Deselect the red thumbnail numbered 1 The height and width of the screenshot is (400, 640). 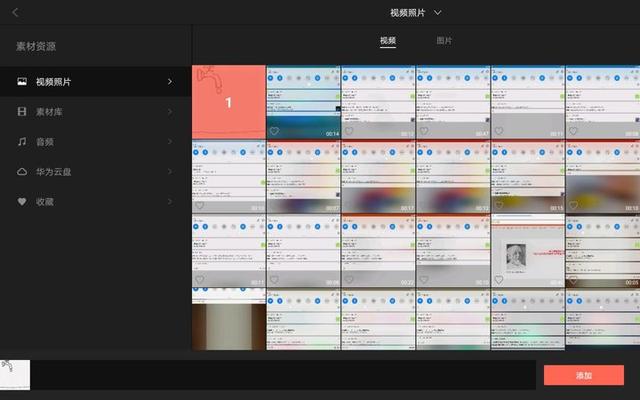tap(228, 102)
